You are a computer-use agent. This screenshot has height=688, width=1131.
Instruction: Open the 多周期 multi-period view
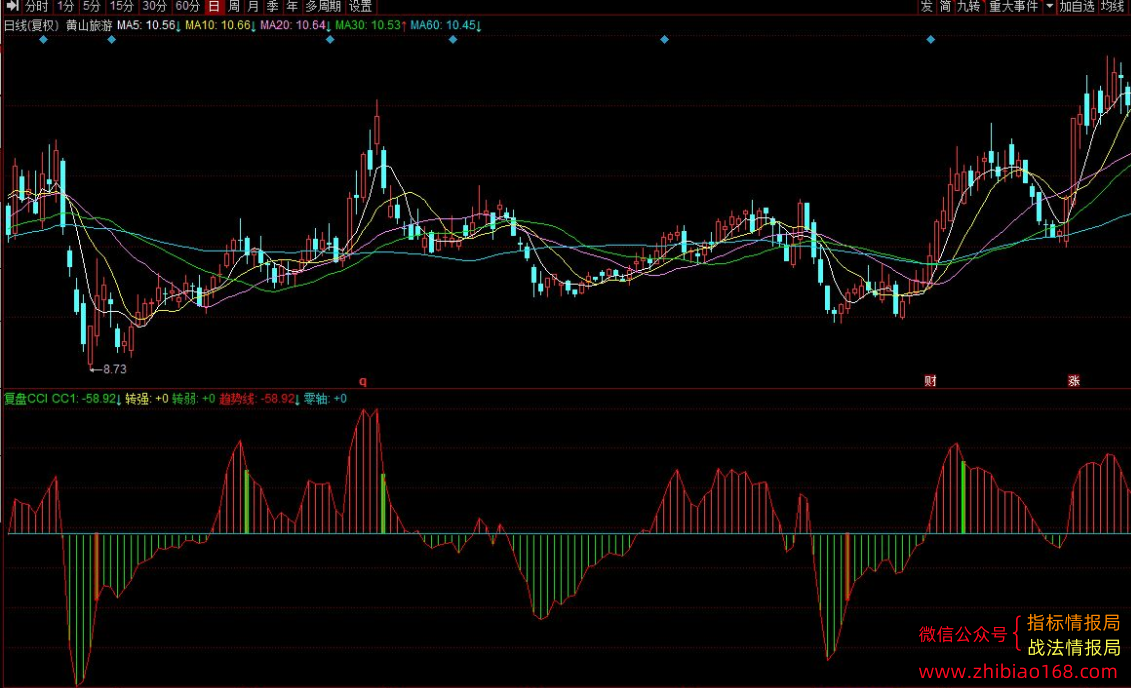pyautogui.click(x=322, y=6)
